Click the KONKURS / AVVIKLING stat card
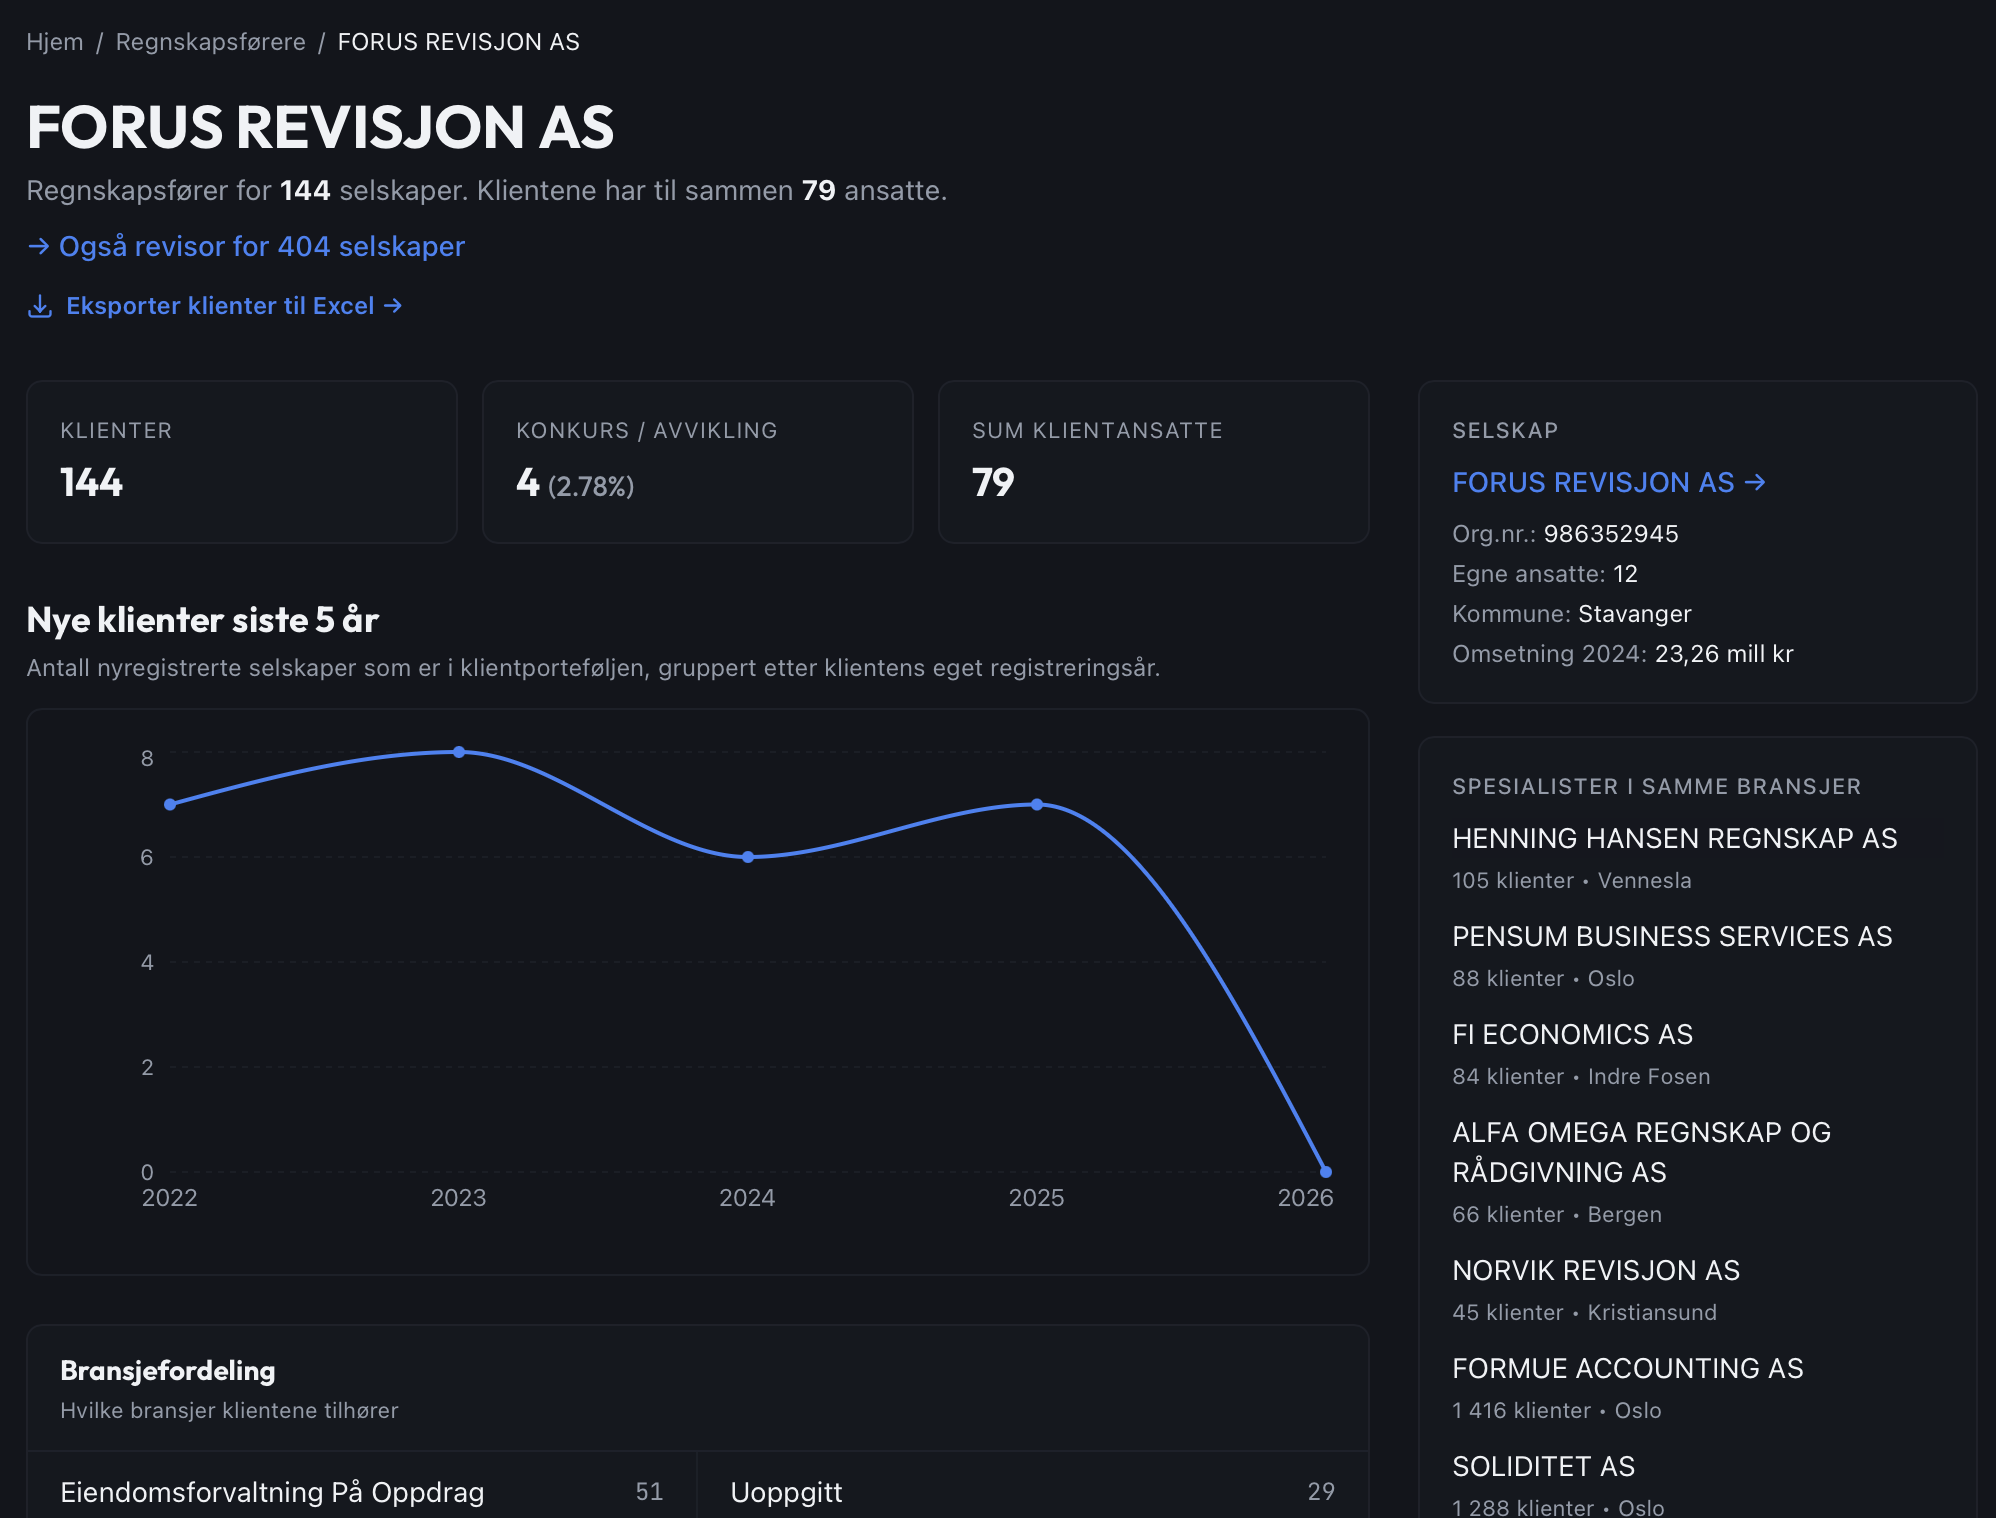 pos(698,462)
